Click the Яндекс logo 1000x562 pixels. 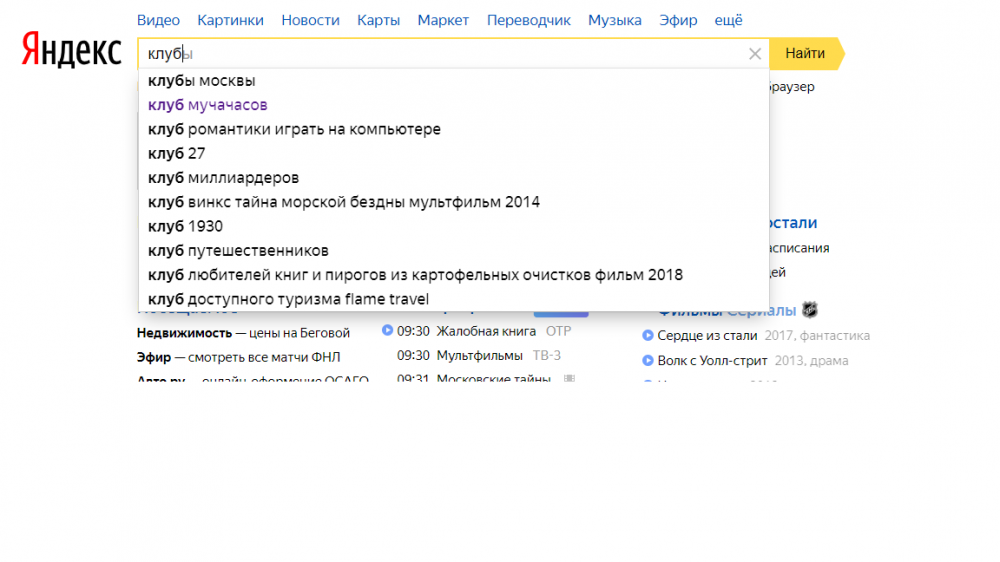[72, 51]
